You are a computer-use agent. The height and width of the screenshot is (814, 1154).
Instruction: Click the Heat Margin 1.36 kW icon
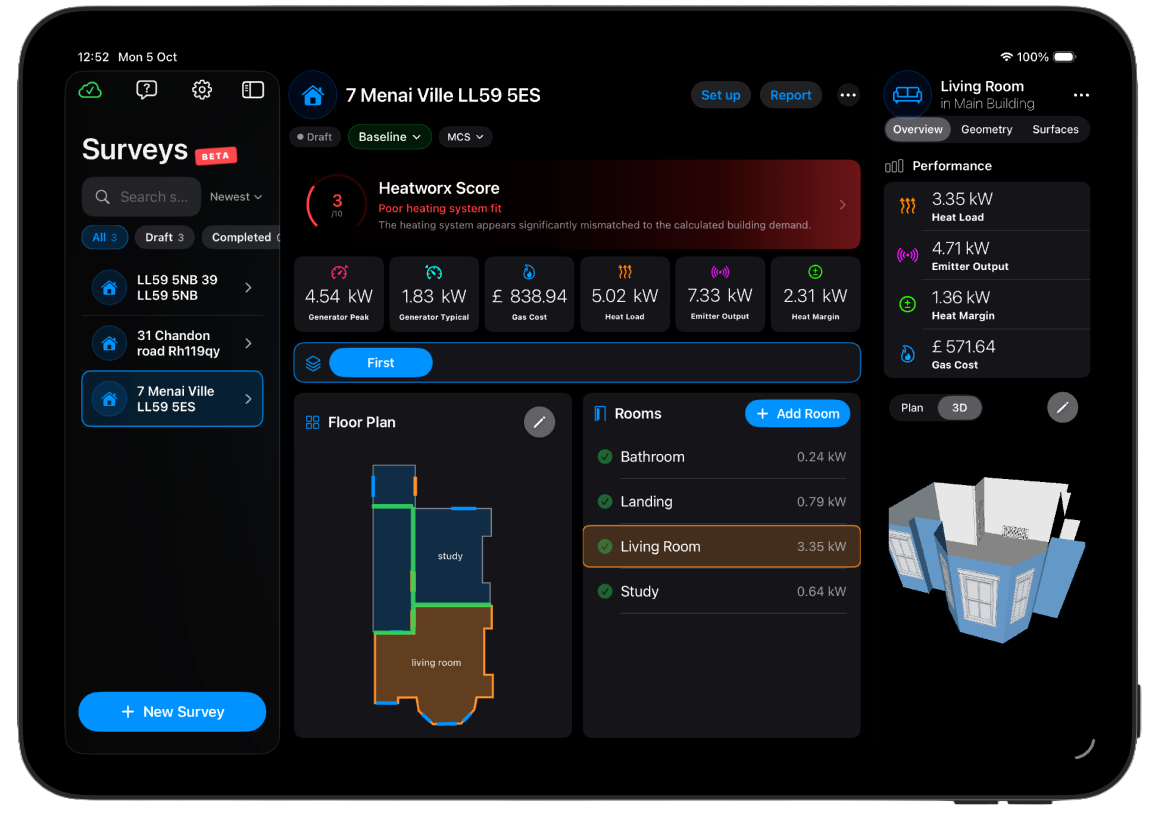[907, 304]
